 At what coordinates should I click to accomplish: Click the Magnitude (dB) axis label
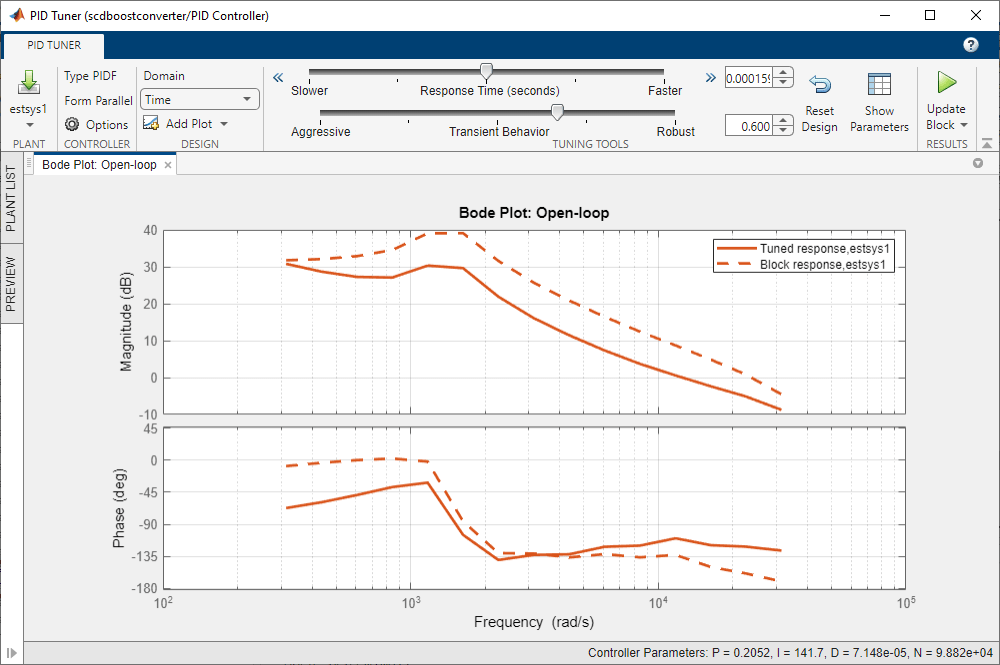(126, 322)
